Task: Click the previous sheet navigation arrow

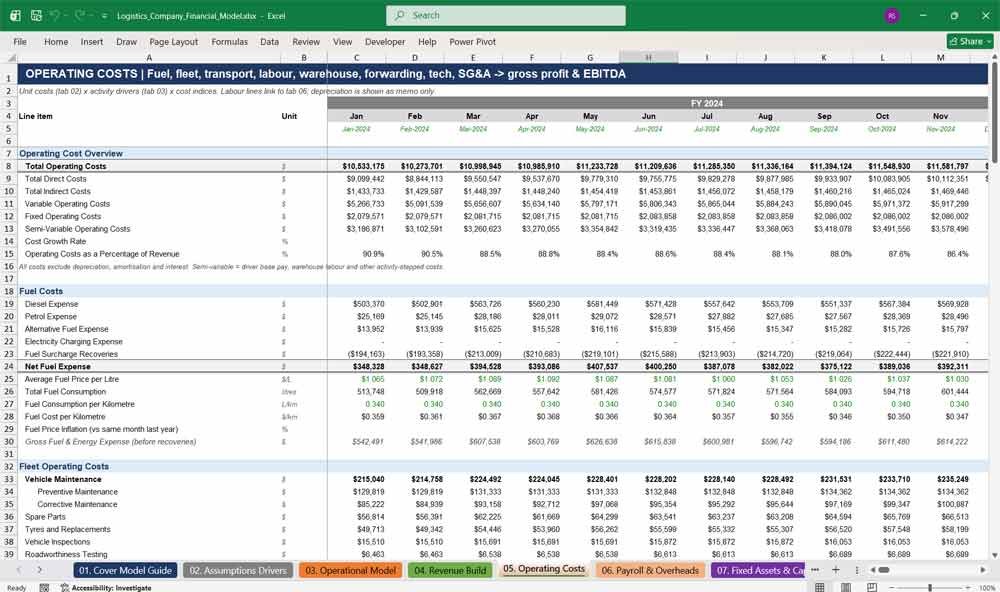Action: [x=19, y=570]
